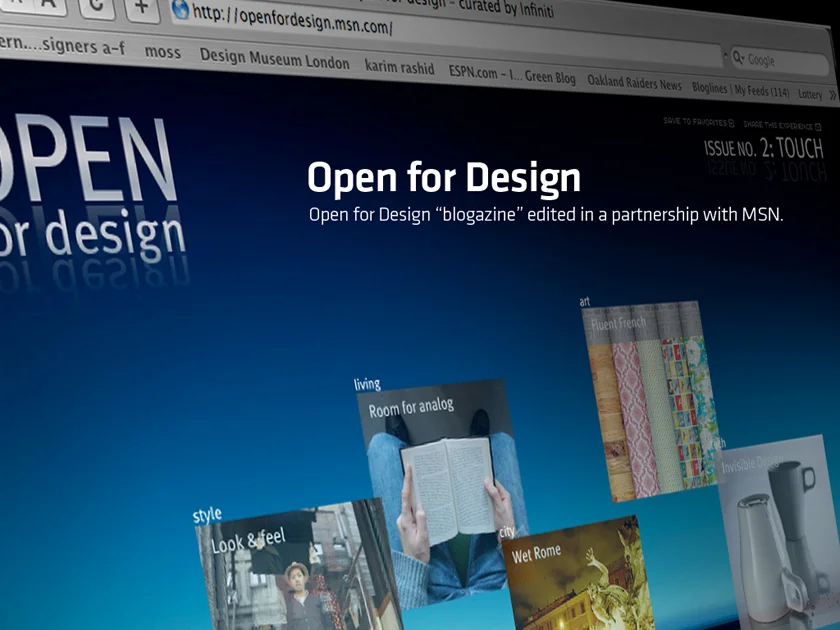
Task: Click the globe site icon in address bar
Action: pyautogui.click(x=181, y=10)
